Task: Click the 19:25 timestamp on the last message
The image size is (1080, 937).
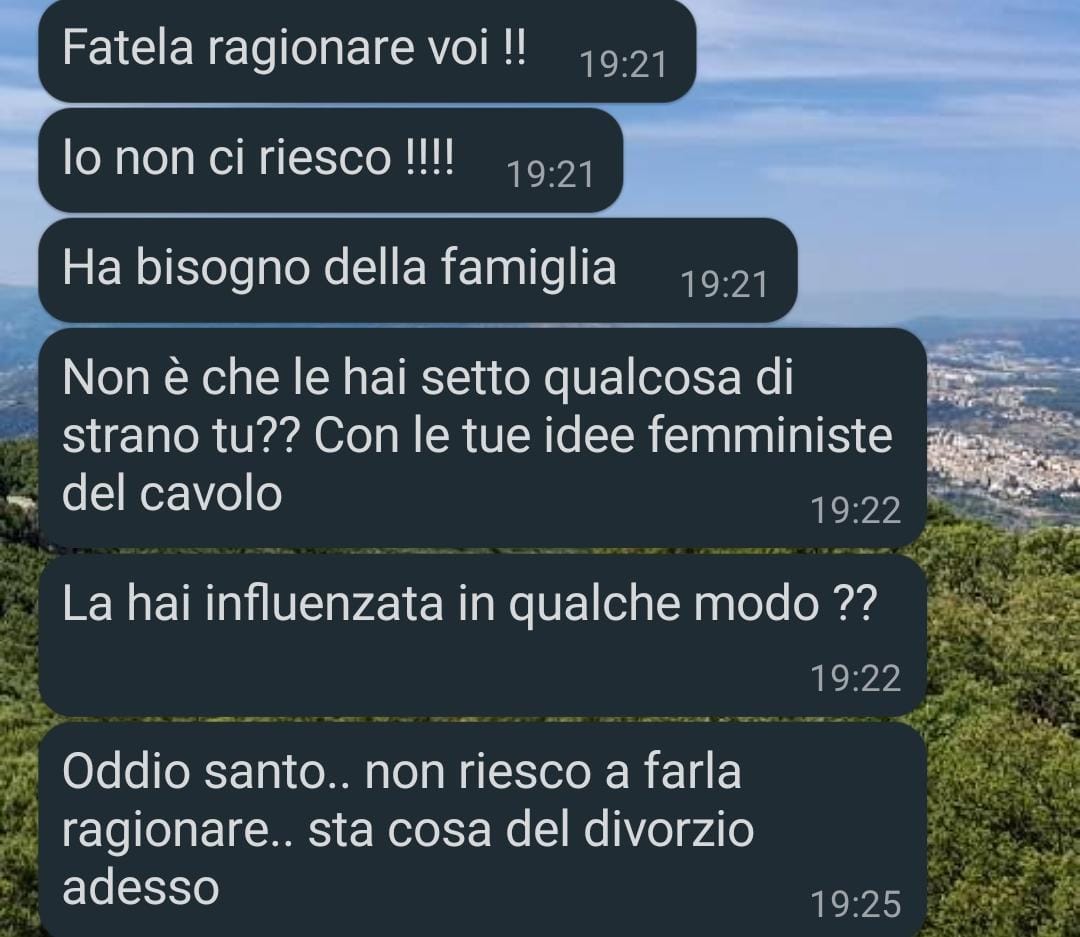Action: 855,904
